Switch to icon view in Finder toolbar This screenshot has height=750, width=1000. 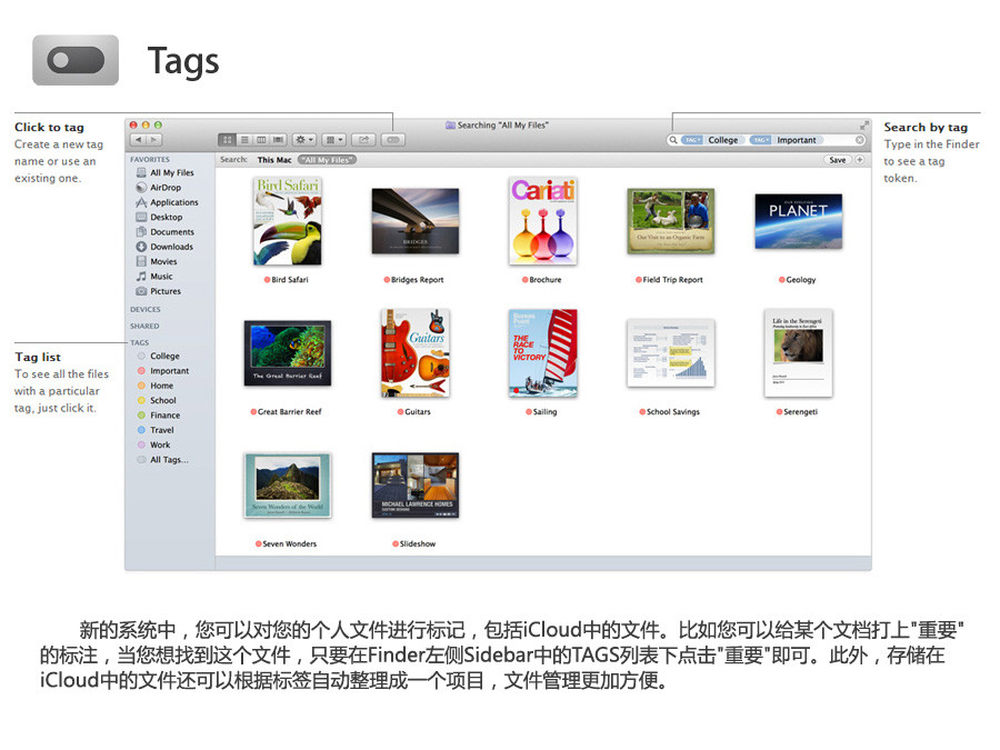click(227, 140)
